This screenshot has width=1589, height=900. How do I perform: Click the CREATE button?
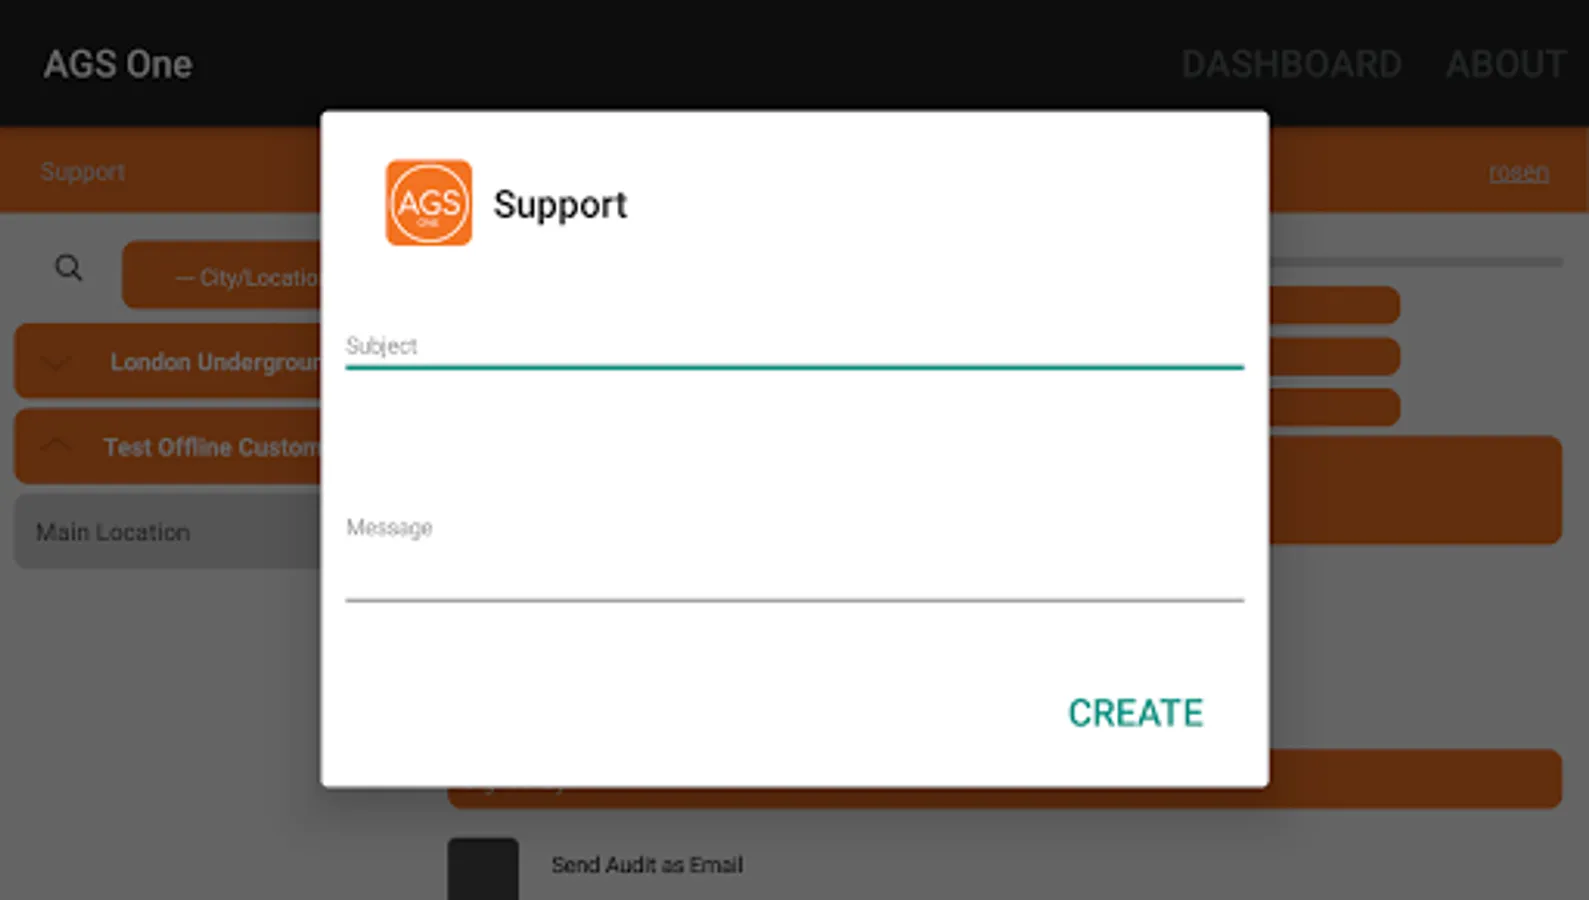coord(1135,713)
